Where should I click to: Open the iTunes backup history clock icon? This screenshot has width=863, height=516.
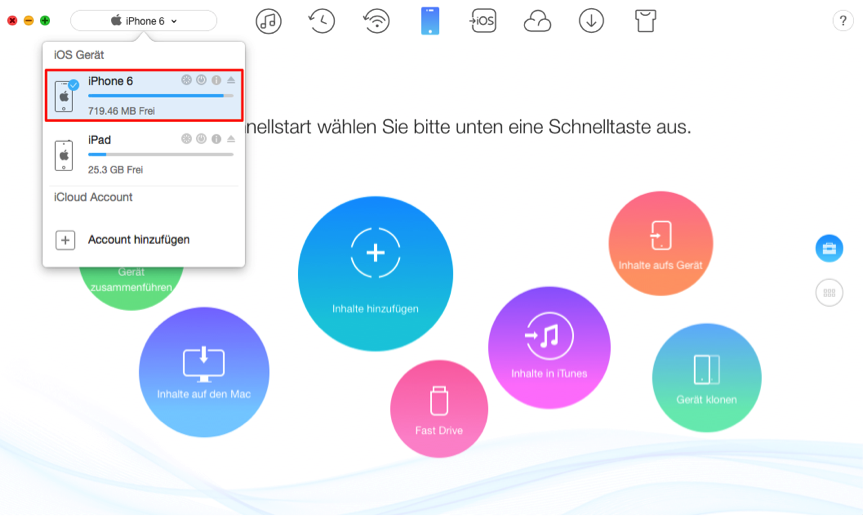(x=321, y=21)
